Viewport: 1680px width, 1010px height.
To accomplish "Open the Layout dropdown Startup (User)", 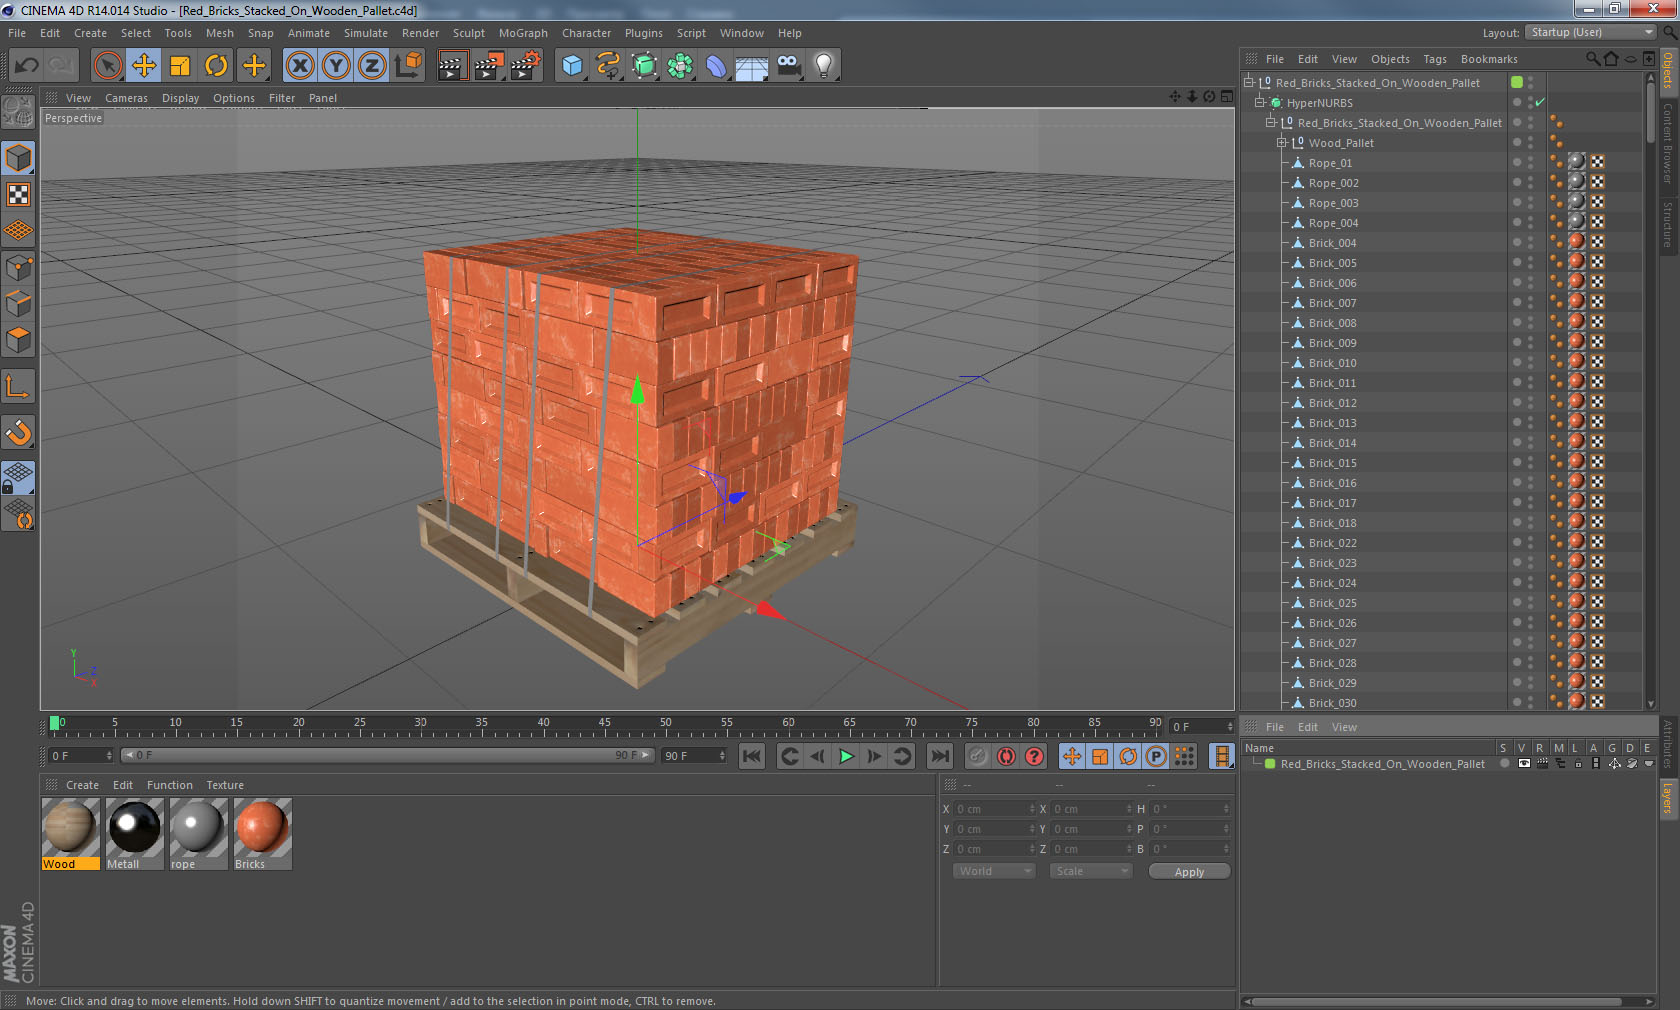I will tap(1592, 32).
